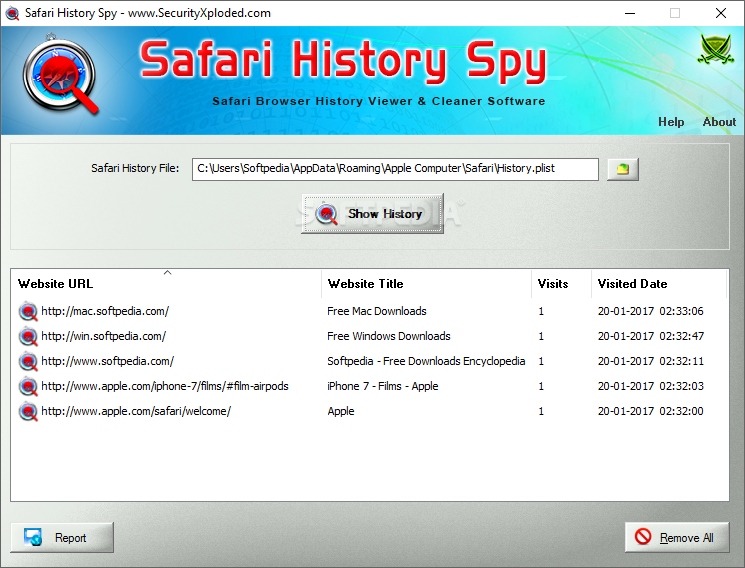The image size is (745, 568).
Task: Click the icon beside the www.softpedia.com row
Action: [x=28, y=362]
